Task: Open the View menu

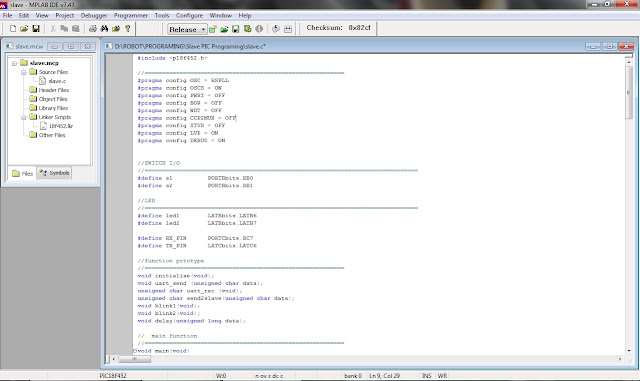Action: [x=42, y=16]
